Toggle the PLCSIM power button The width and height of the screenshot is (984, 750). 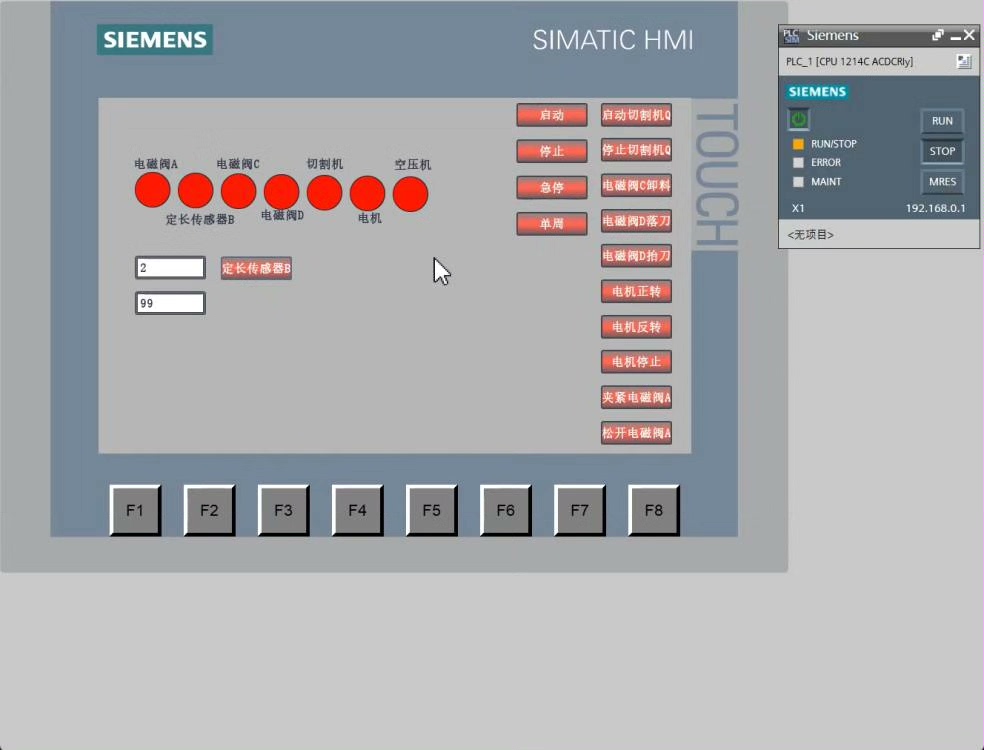point(798,119)
